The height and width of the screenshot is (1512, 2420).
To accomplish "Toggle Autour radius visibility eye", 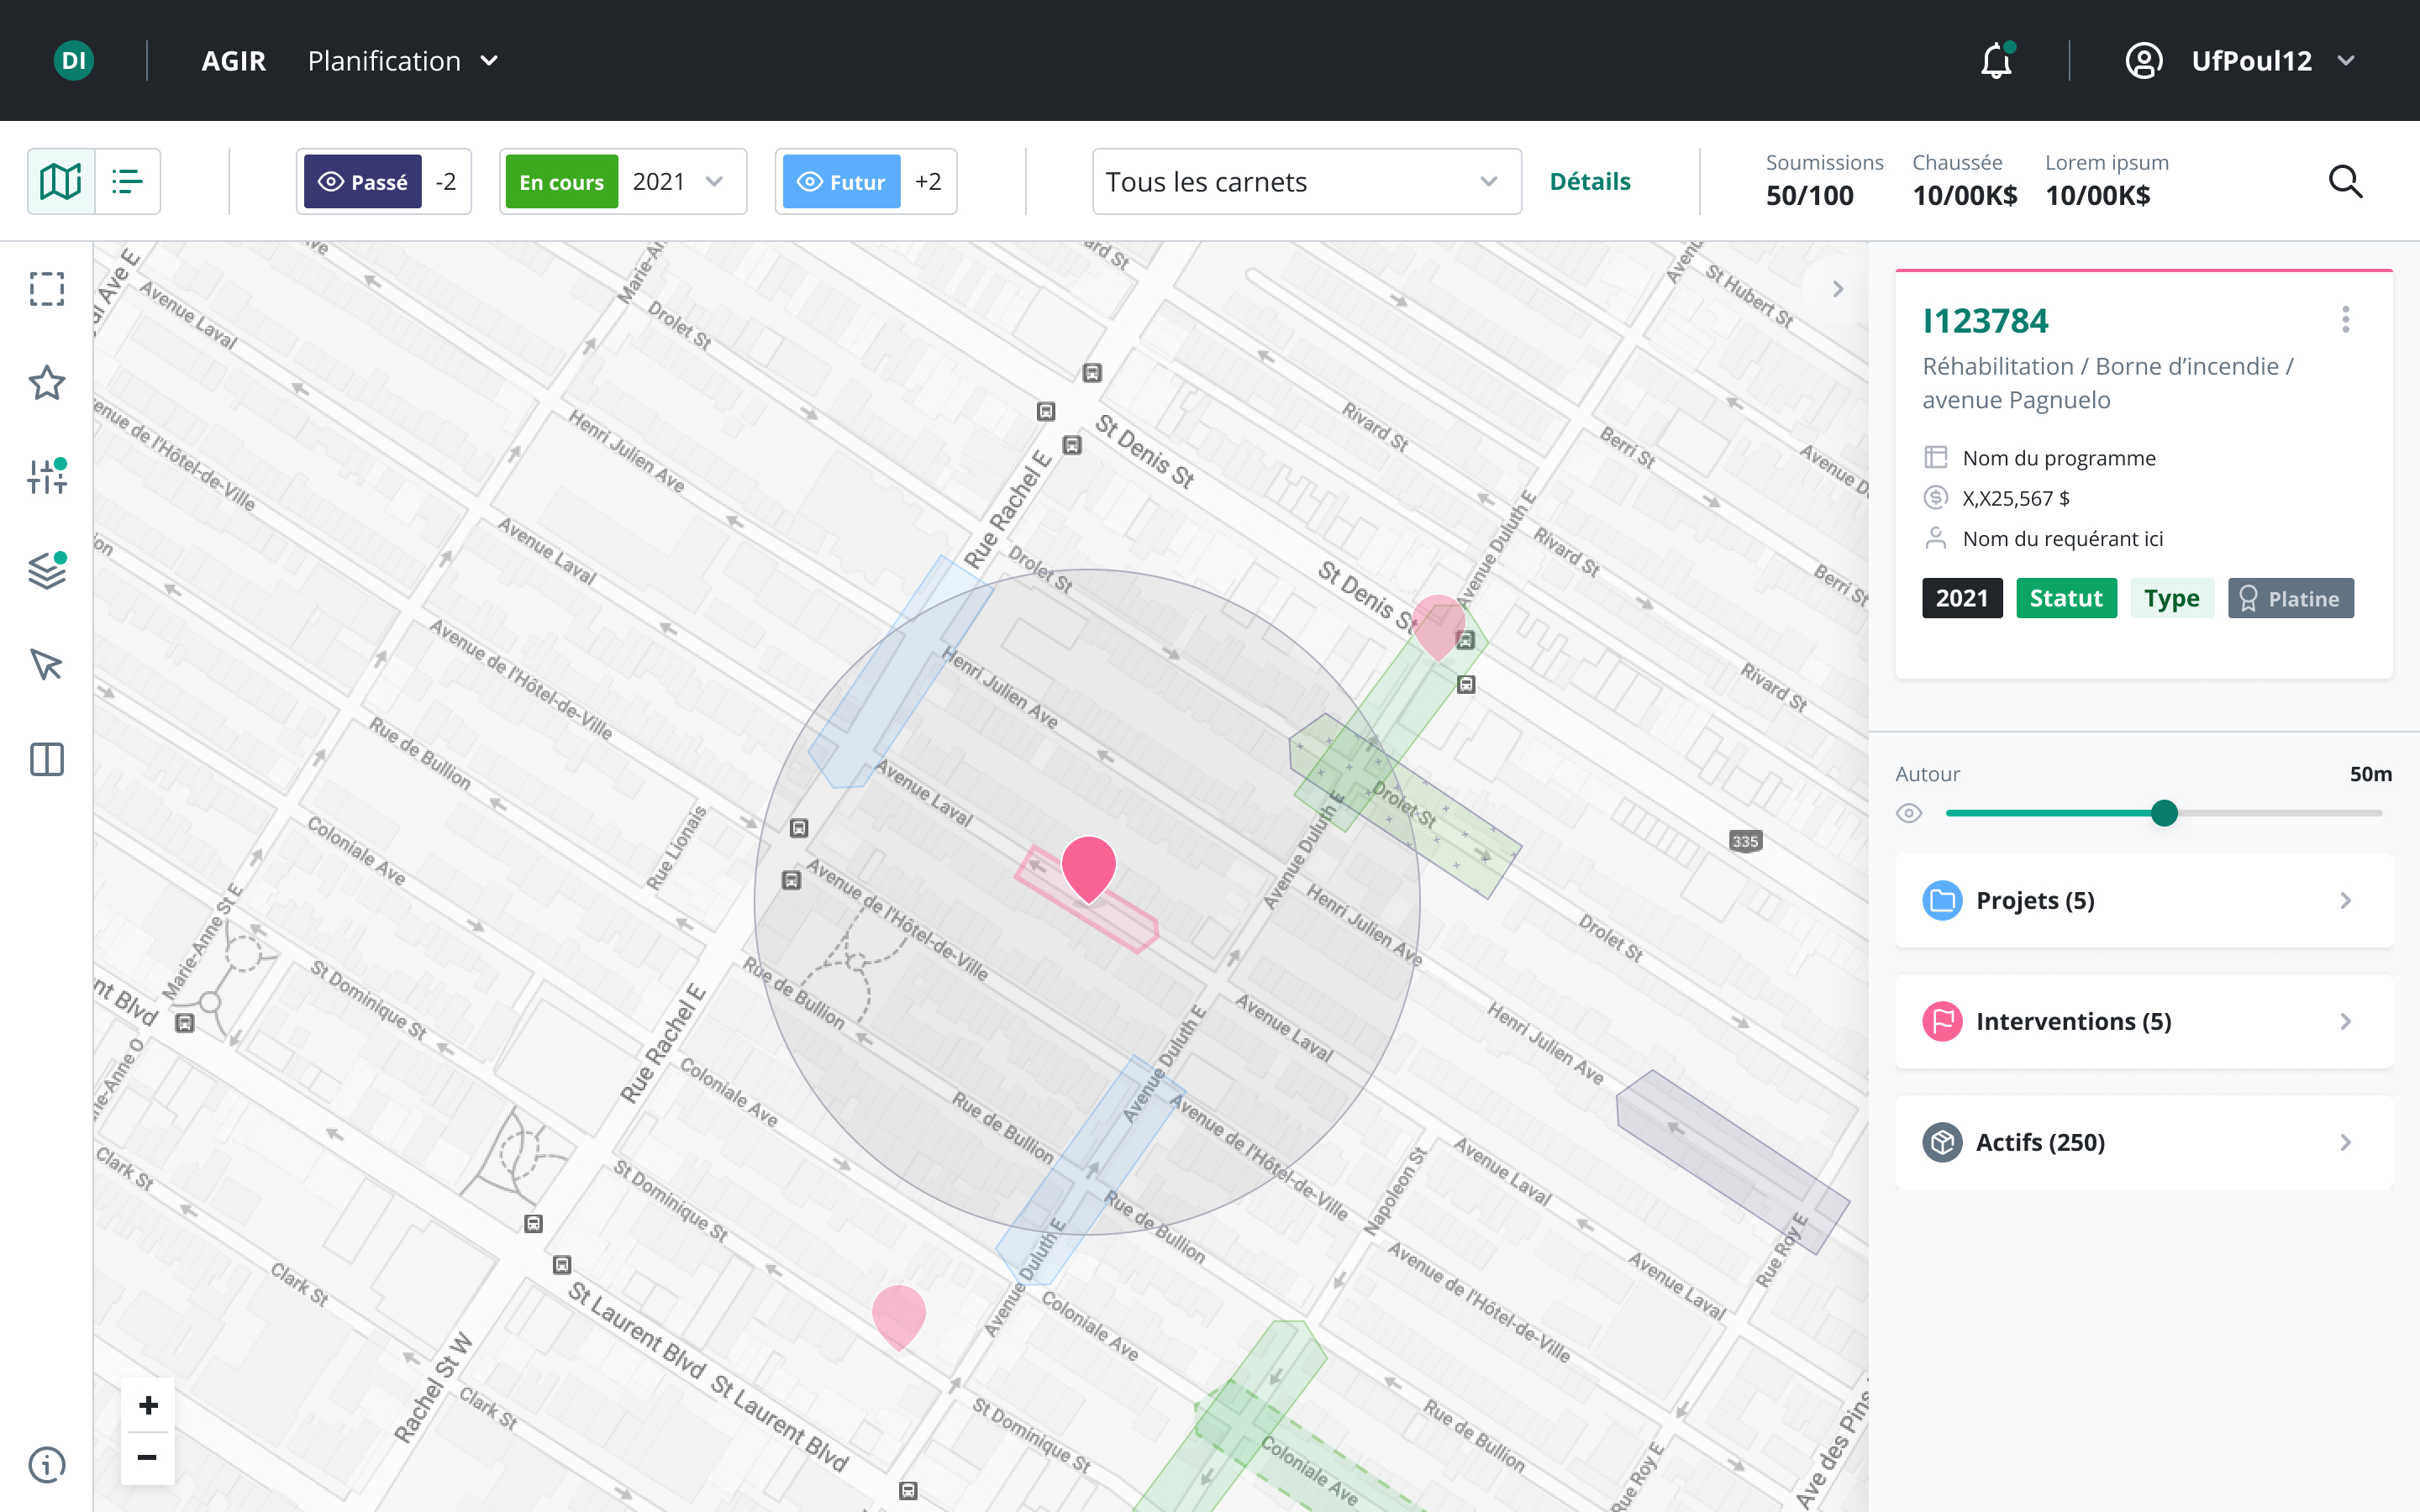I will (1909, 813).
